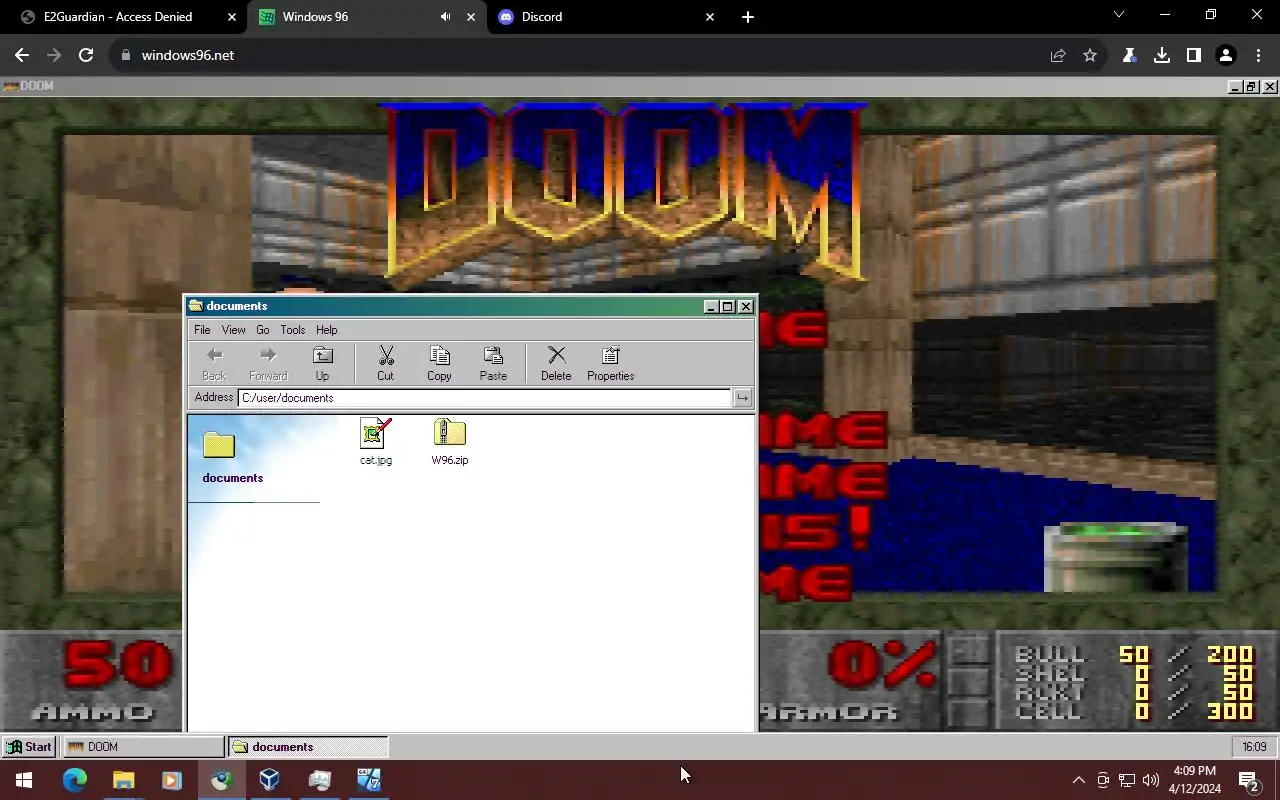1280x800 pixels.
Task: Open the Help menu
Action: 327,330
